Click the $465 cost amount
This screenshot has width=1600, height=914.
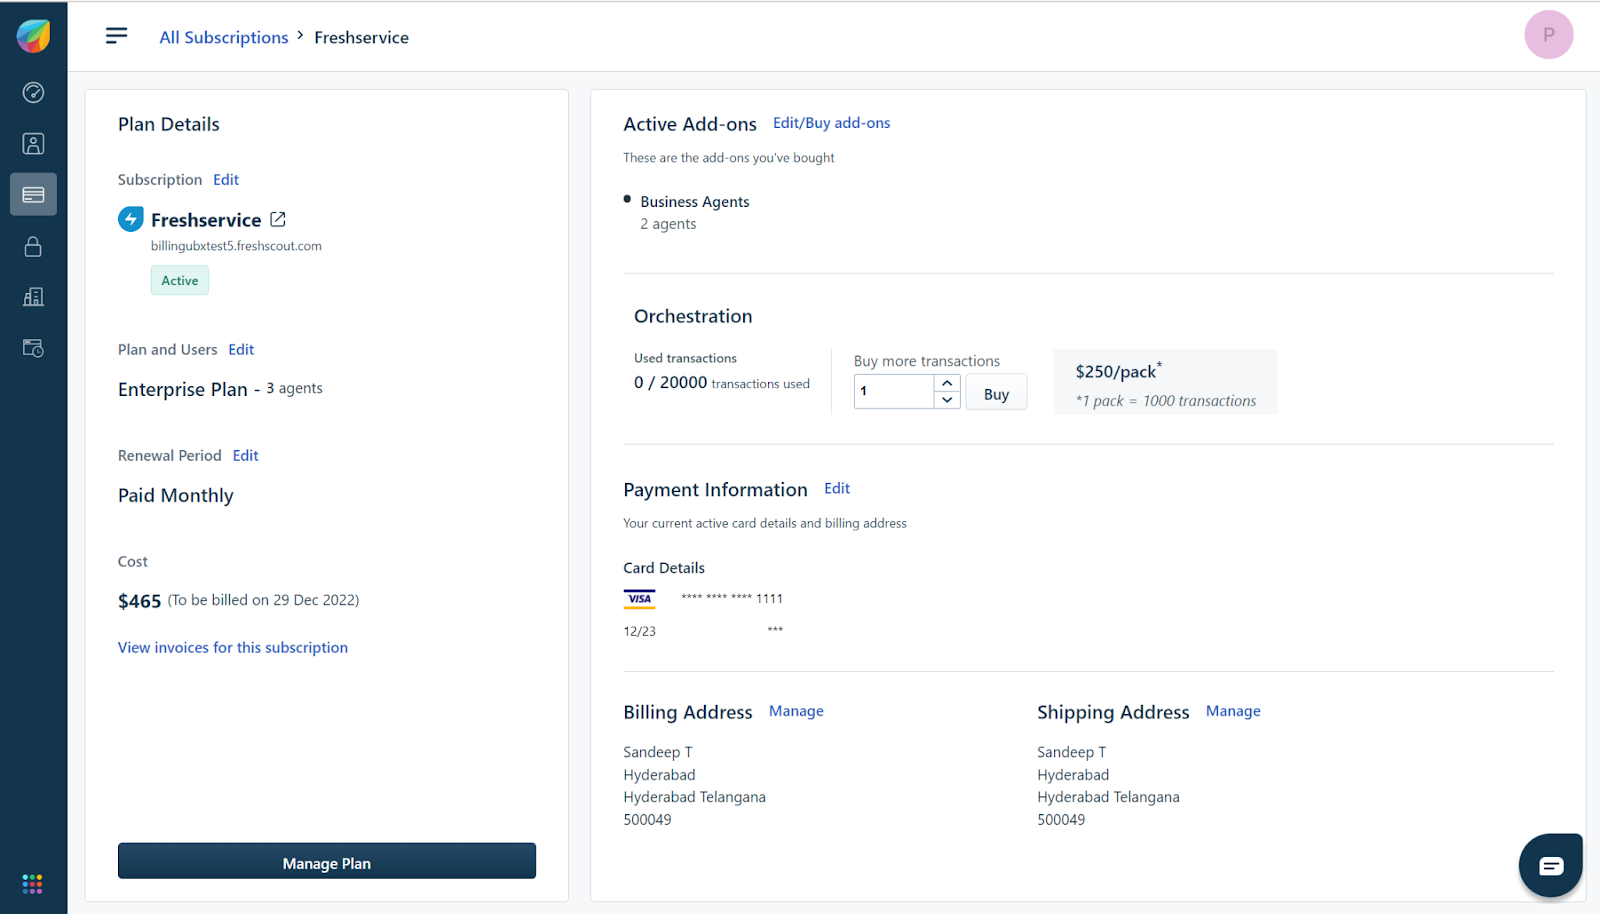[139, 601]
